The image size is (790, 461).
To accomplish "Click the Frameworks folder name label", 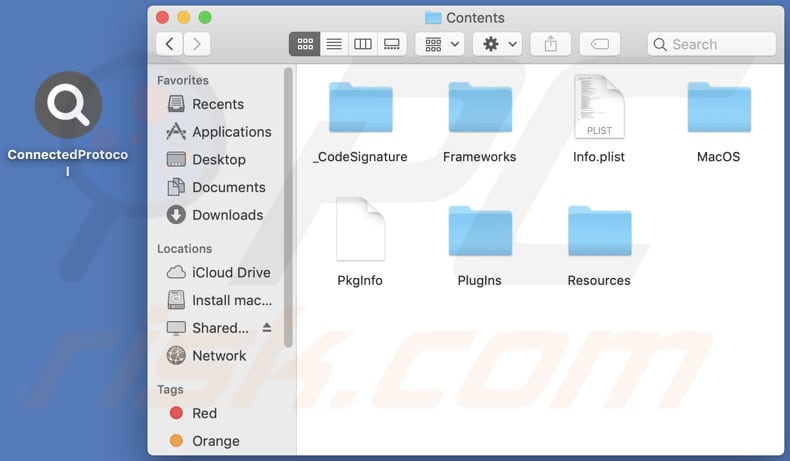I will click(x=480, y=157).
